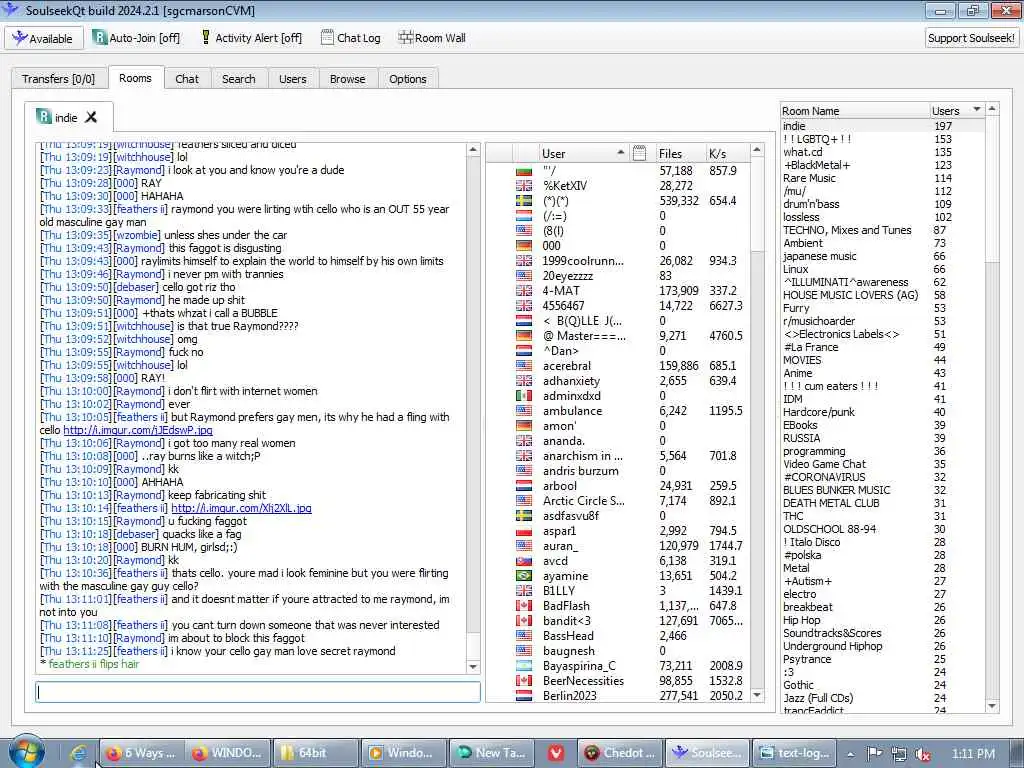Screen dimensions: 1024x768
Task: Sort user list by K/s column
Action: [x=727, y=153]
